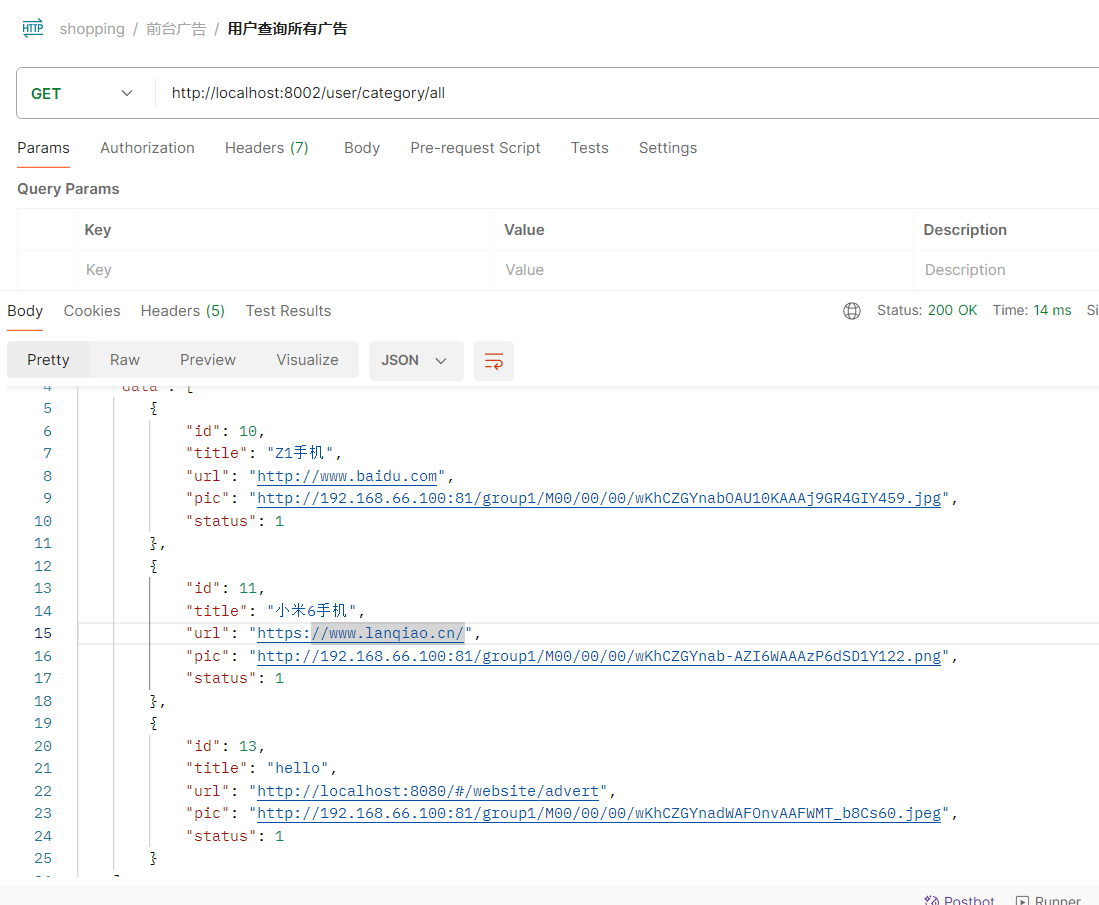This screenshot has width=1099, height=905.
Task: Toggle the word wrap icon
Action: pos(493,361)
